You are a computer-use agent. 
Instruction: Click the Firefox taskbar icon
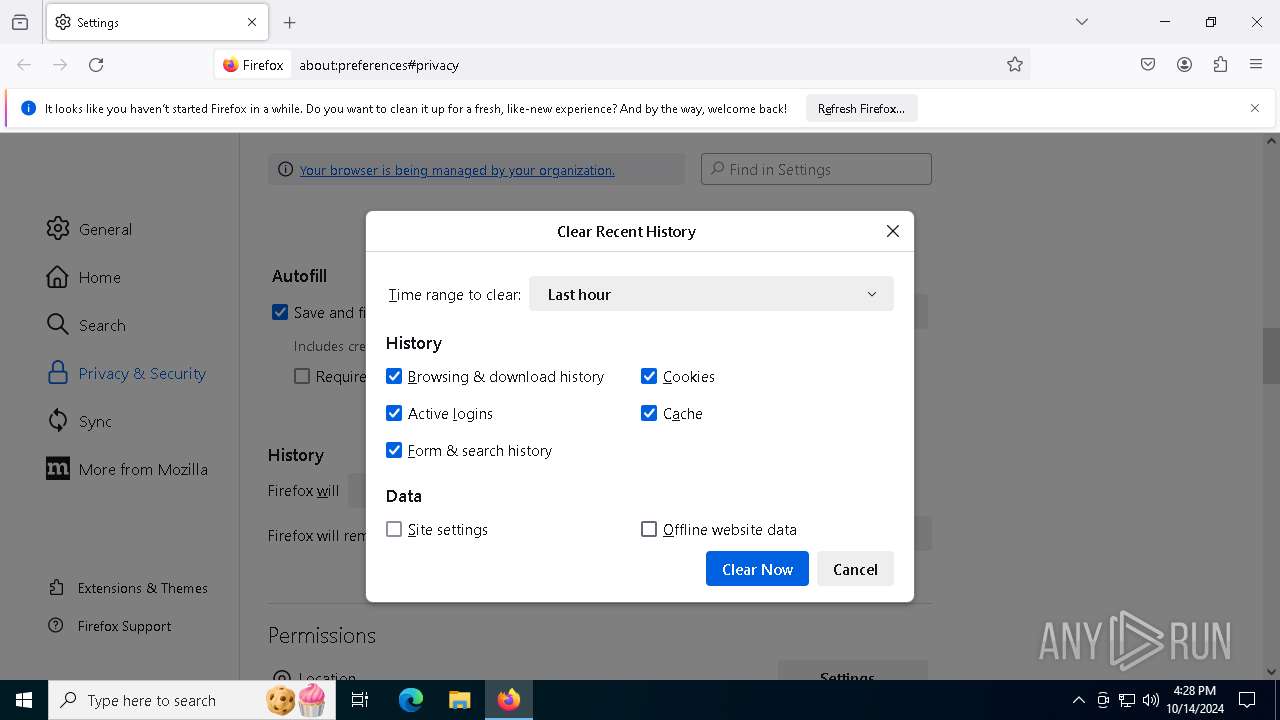[509, 700]
